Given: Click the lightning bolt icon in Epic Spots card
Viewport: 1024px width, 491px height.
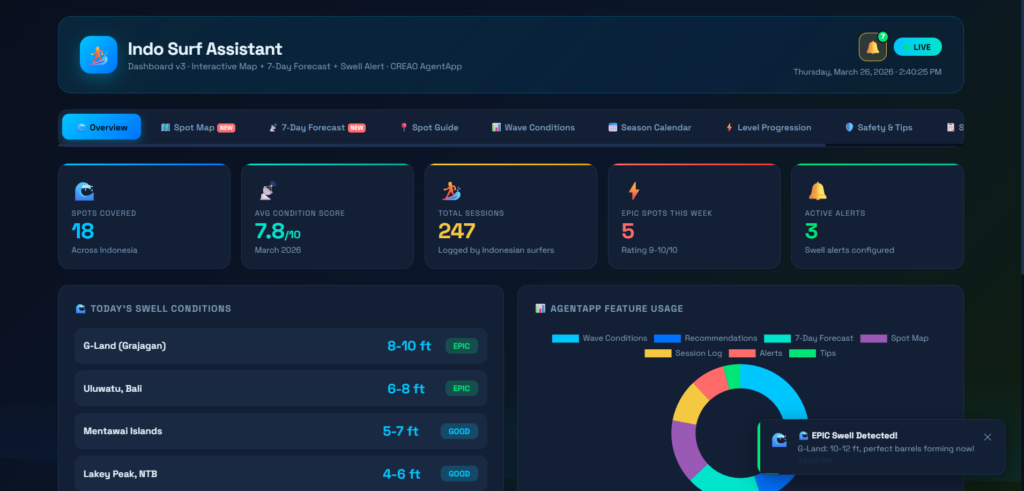Looking at the screenshot, I should tap(633, 191).
